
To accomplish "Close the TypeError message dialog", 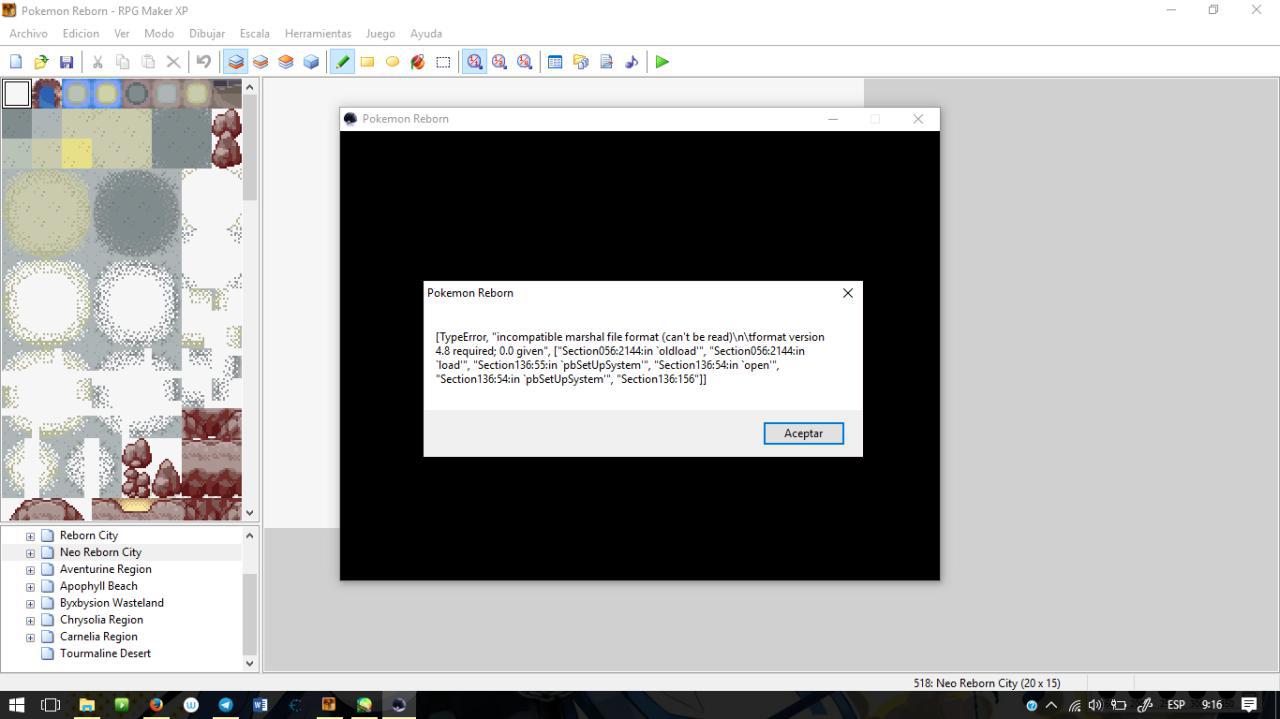I will [x=847, y=293].
